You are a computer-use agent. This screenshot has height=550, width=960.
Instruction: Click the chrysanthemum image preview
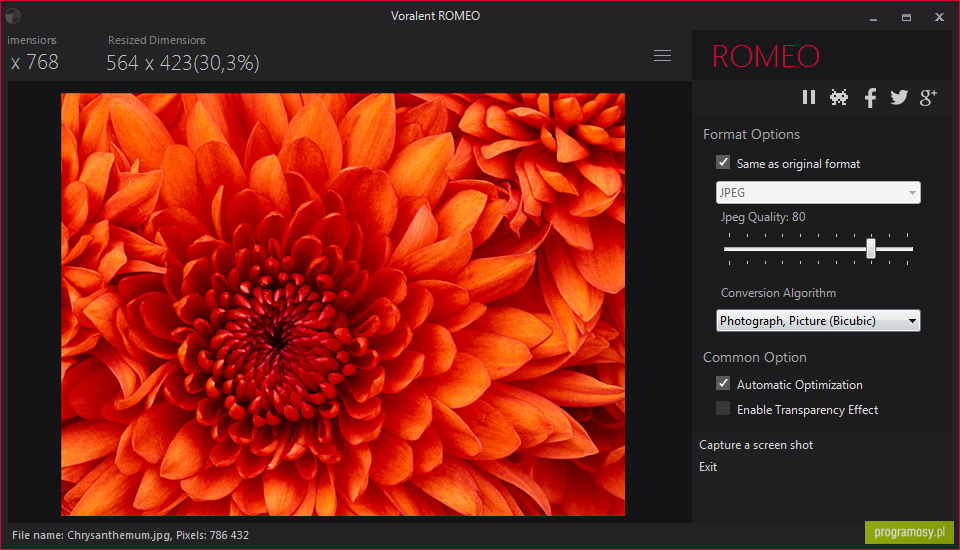click(343, 304)
